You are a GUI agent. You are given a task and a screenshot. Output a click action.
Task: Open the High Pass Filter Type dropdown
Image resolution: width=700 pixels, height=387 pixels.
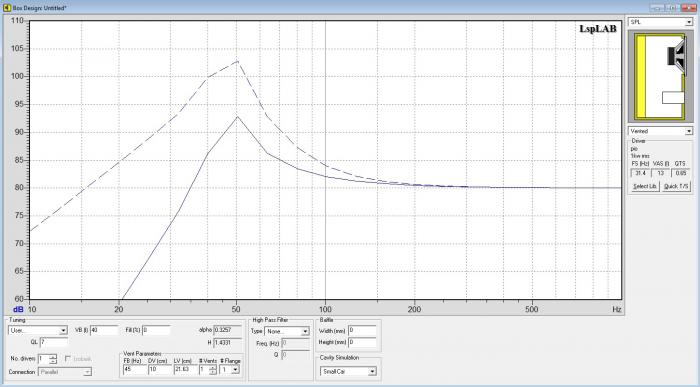[287, 331]
